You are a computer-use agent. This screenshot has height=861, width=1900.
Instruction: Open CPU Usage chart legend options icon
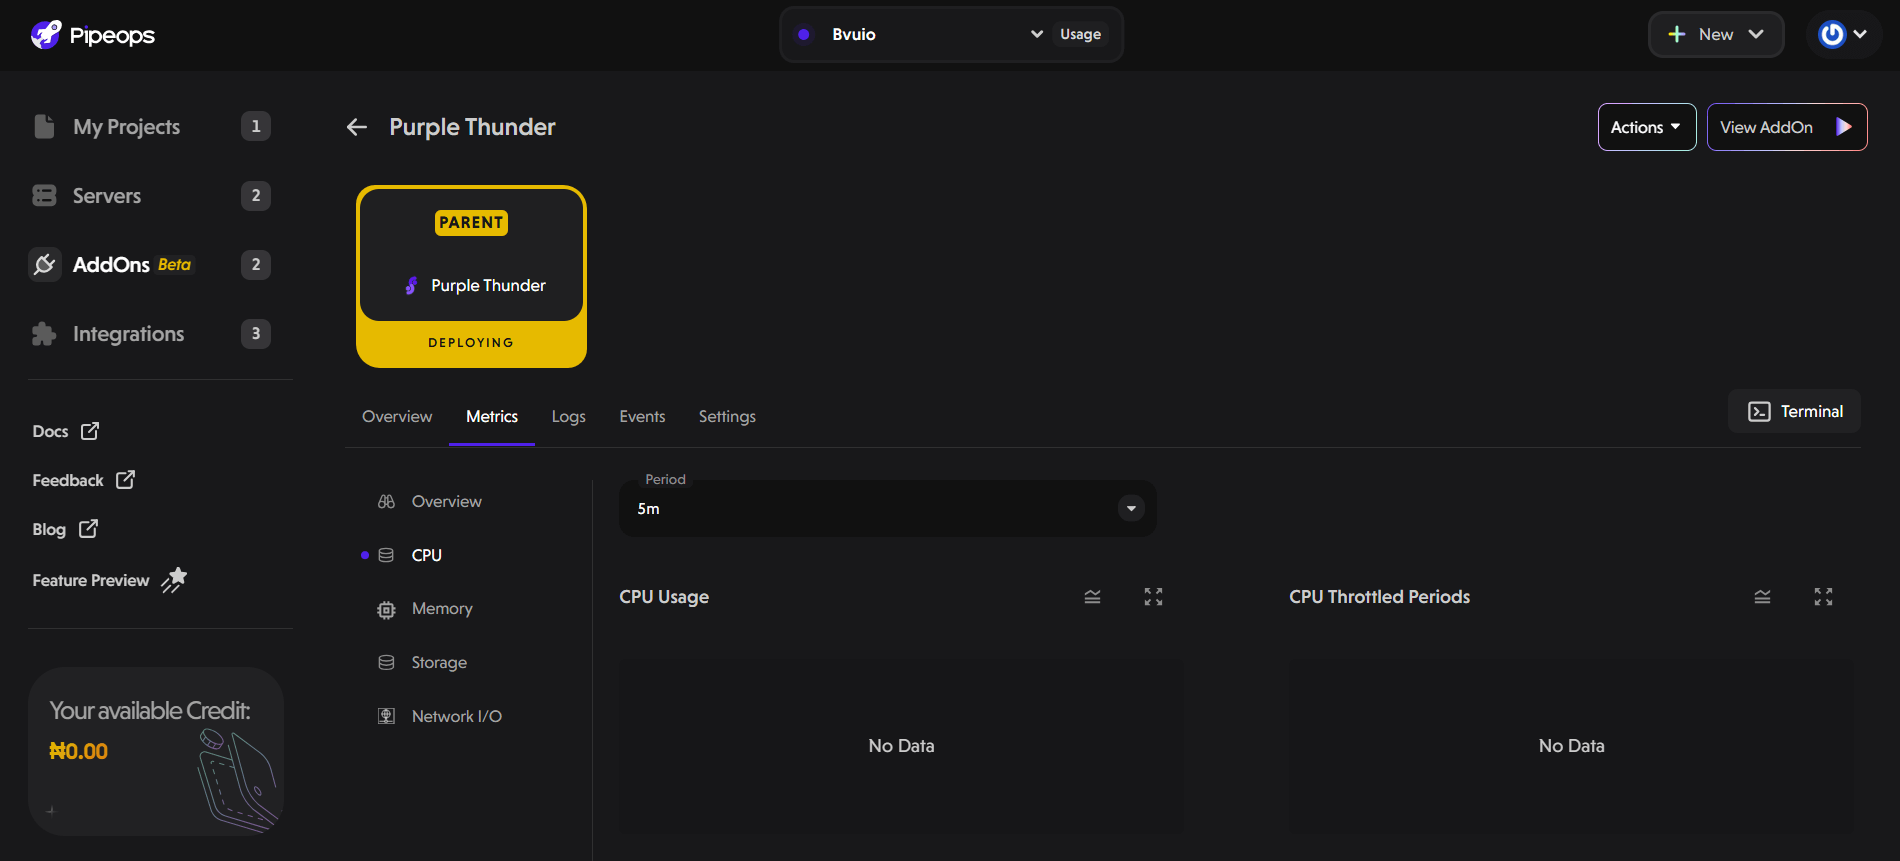tap(1092, 597)
